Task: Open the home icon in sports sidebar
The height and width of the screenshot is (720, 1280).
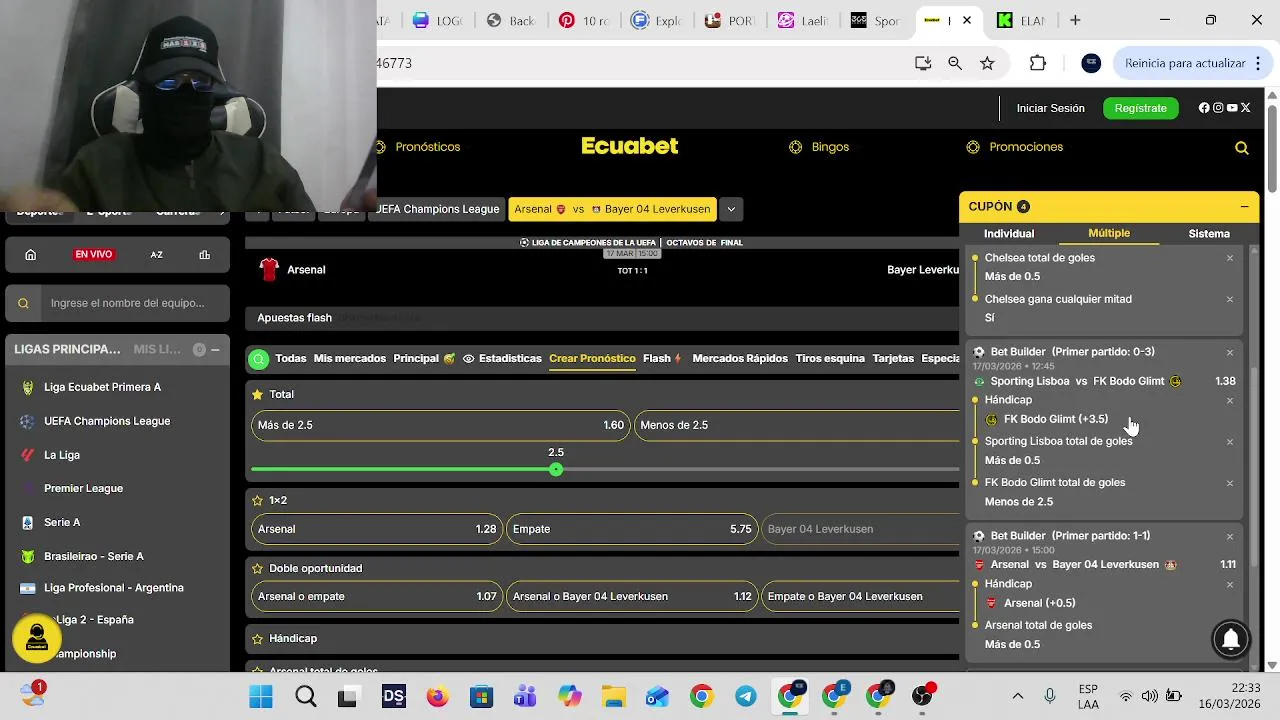Action: point(31,255)
